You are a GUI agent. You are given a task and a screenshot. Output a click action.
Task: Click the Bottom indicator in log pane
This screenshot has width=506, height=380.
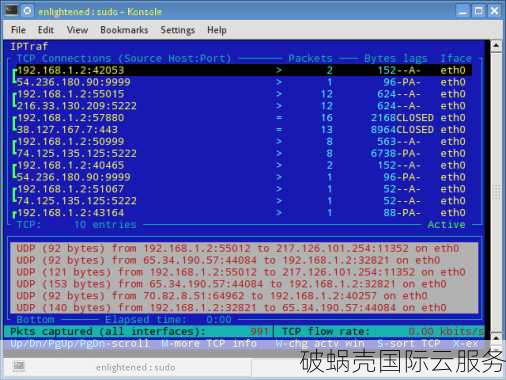(35, 320)
